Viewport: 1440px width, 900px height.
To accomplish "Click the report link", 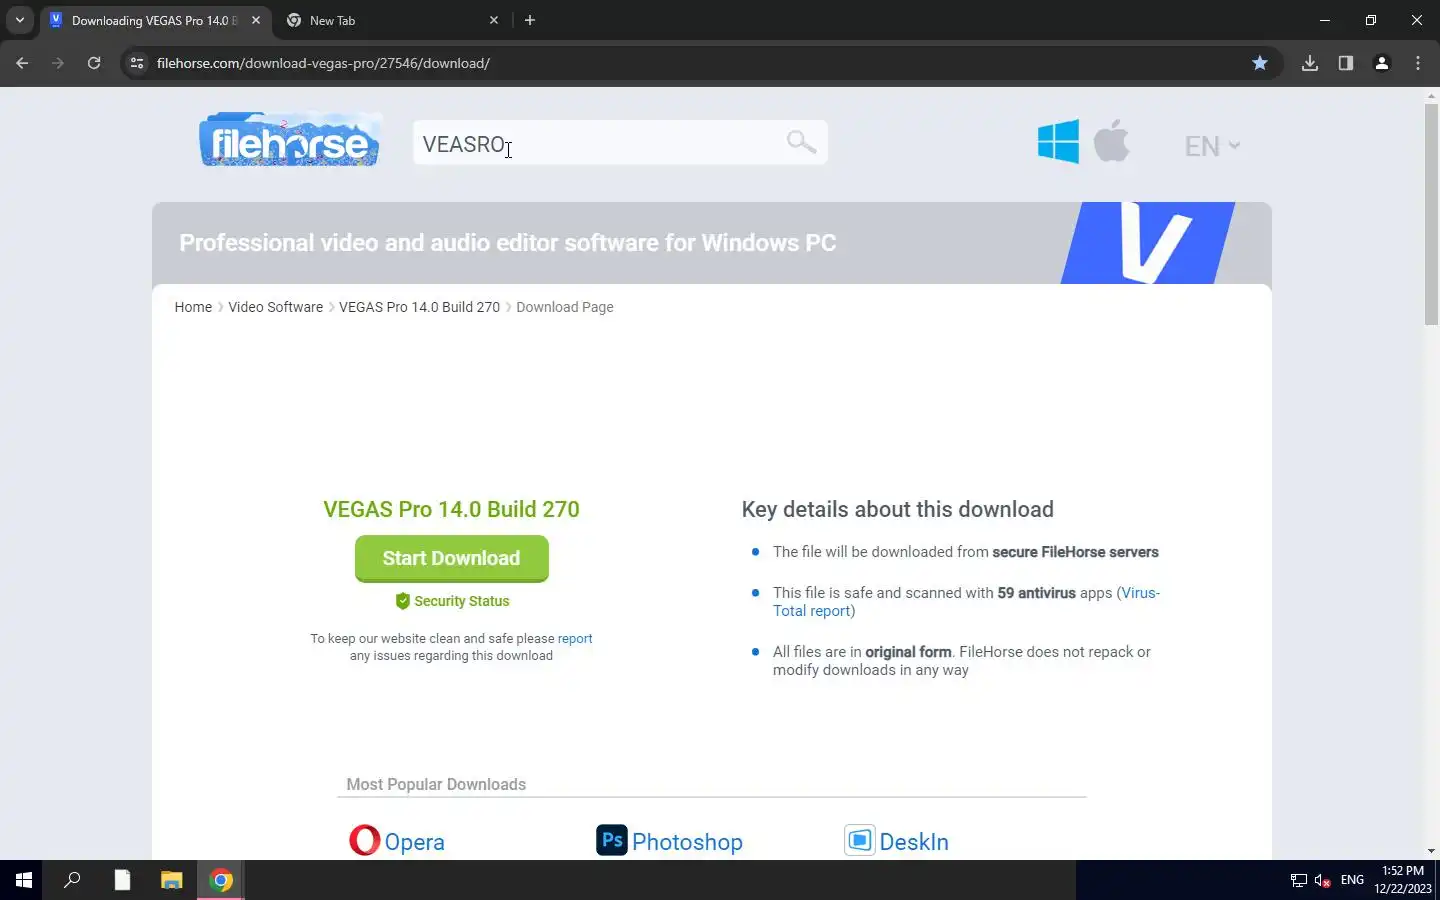I will tap(575, 638).
